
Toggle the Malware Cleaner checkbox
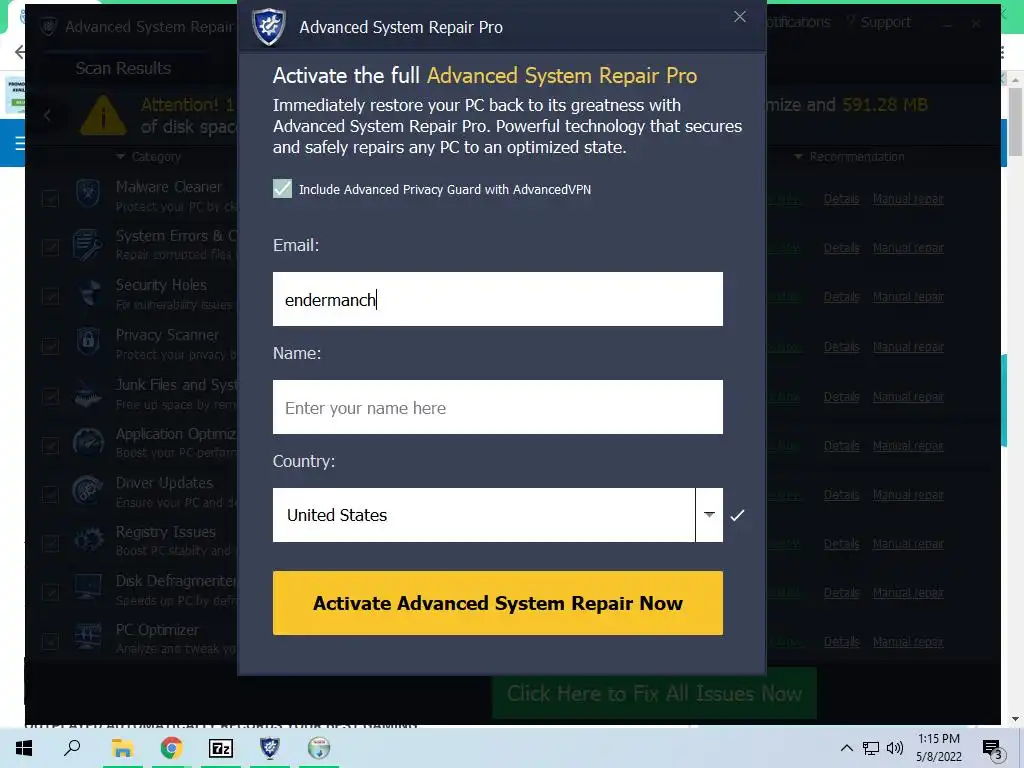tap(50, 199)
